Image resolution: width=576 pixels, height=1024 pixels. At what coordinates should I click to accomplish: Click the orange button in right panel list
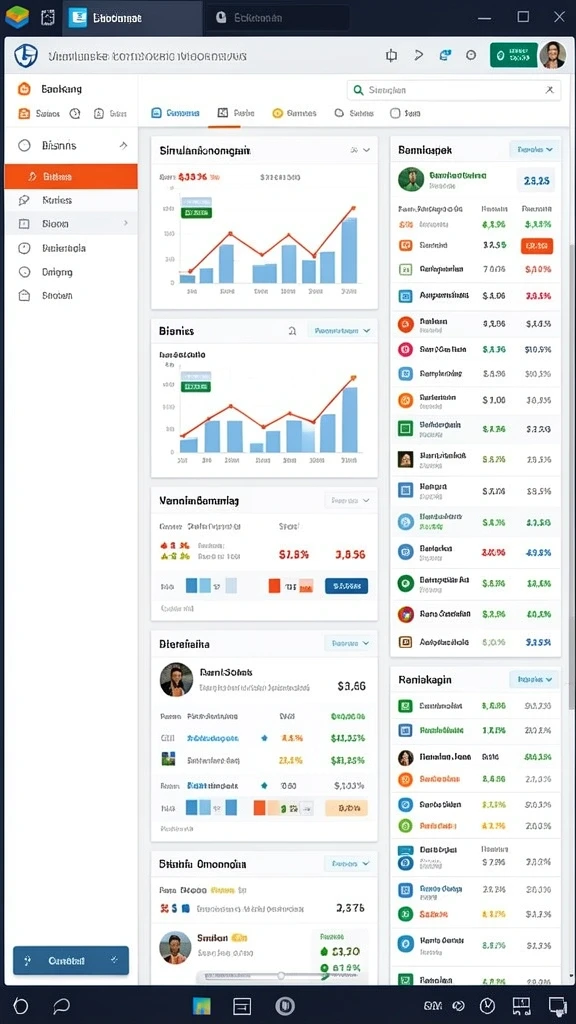[537, 246]
